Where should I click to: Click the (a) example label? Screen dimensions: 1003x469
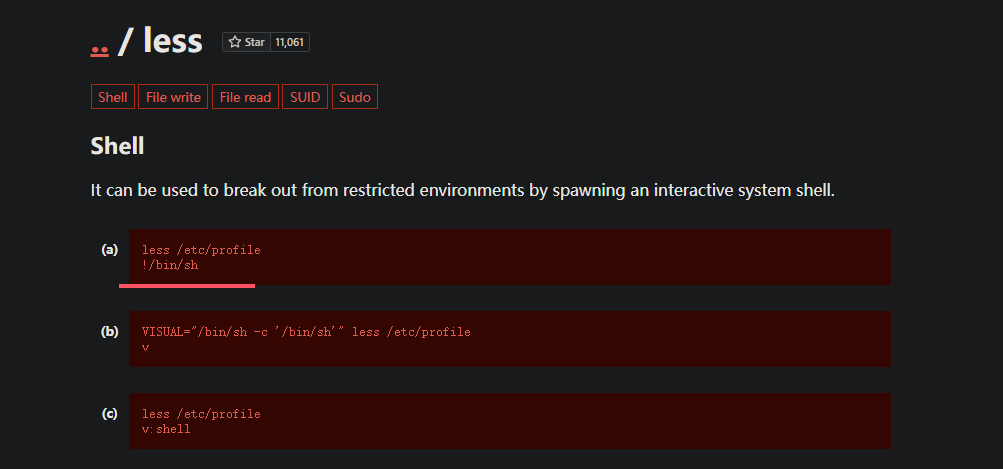tap(110, 249)
